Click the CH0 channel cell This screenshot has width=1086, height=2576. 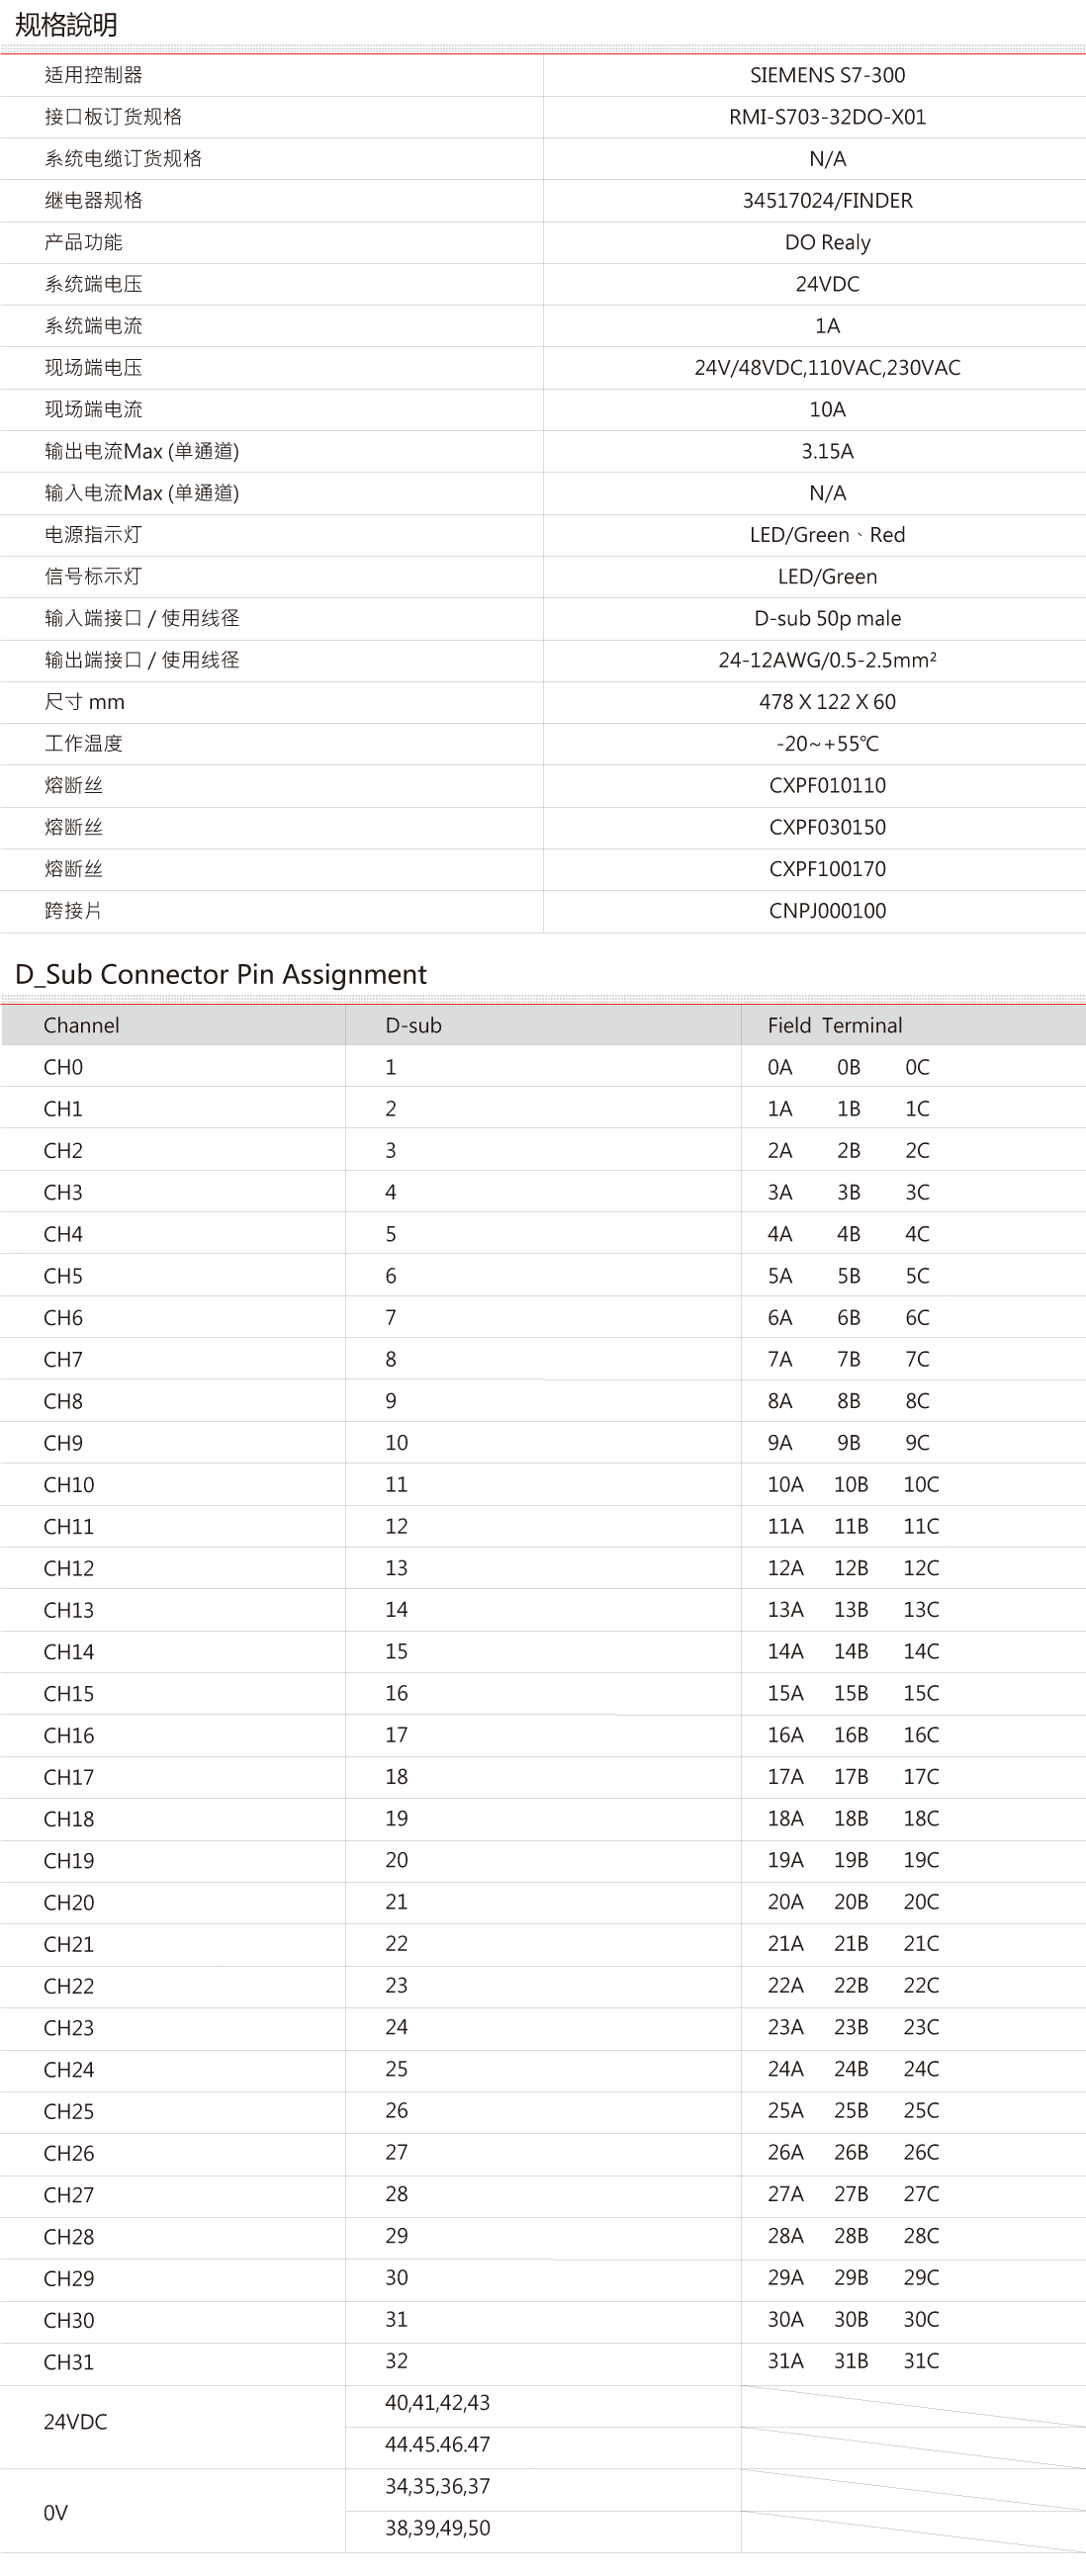pyautogui.click(x=63, y=1067)
